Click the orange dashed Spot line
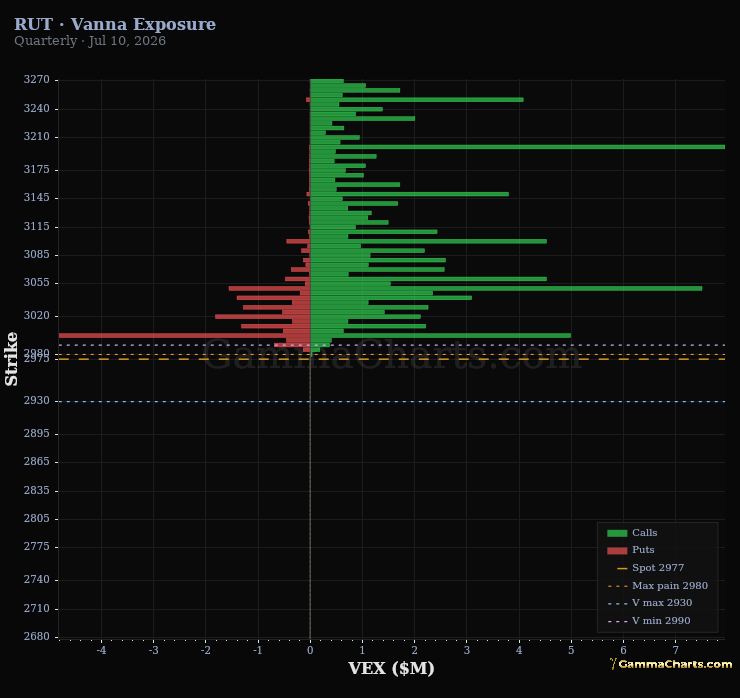Screen dimensions: 740x698 coord(392,359)
